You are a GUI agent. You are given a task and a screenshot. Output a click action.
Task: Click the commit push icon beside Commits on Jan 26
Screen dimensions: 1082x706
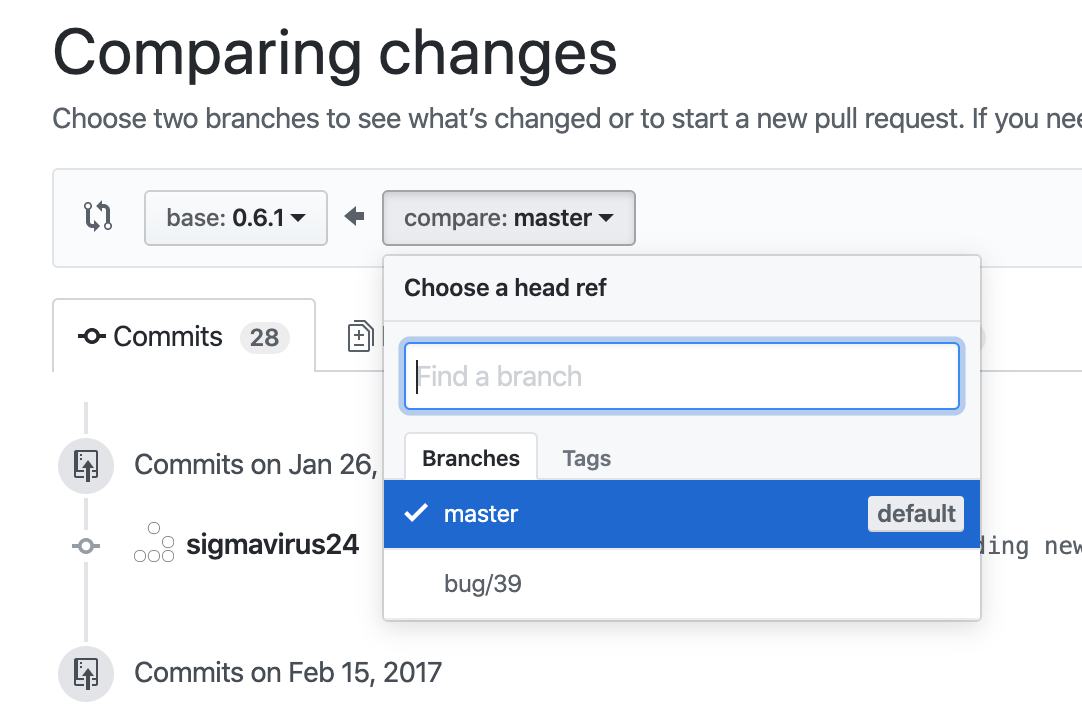click(x=85, y=465)
